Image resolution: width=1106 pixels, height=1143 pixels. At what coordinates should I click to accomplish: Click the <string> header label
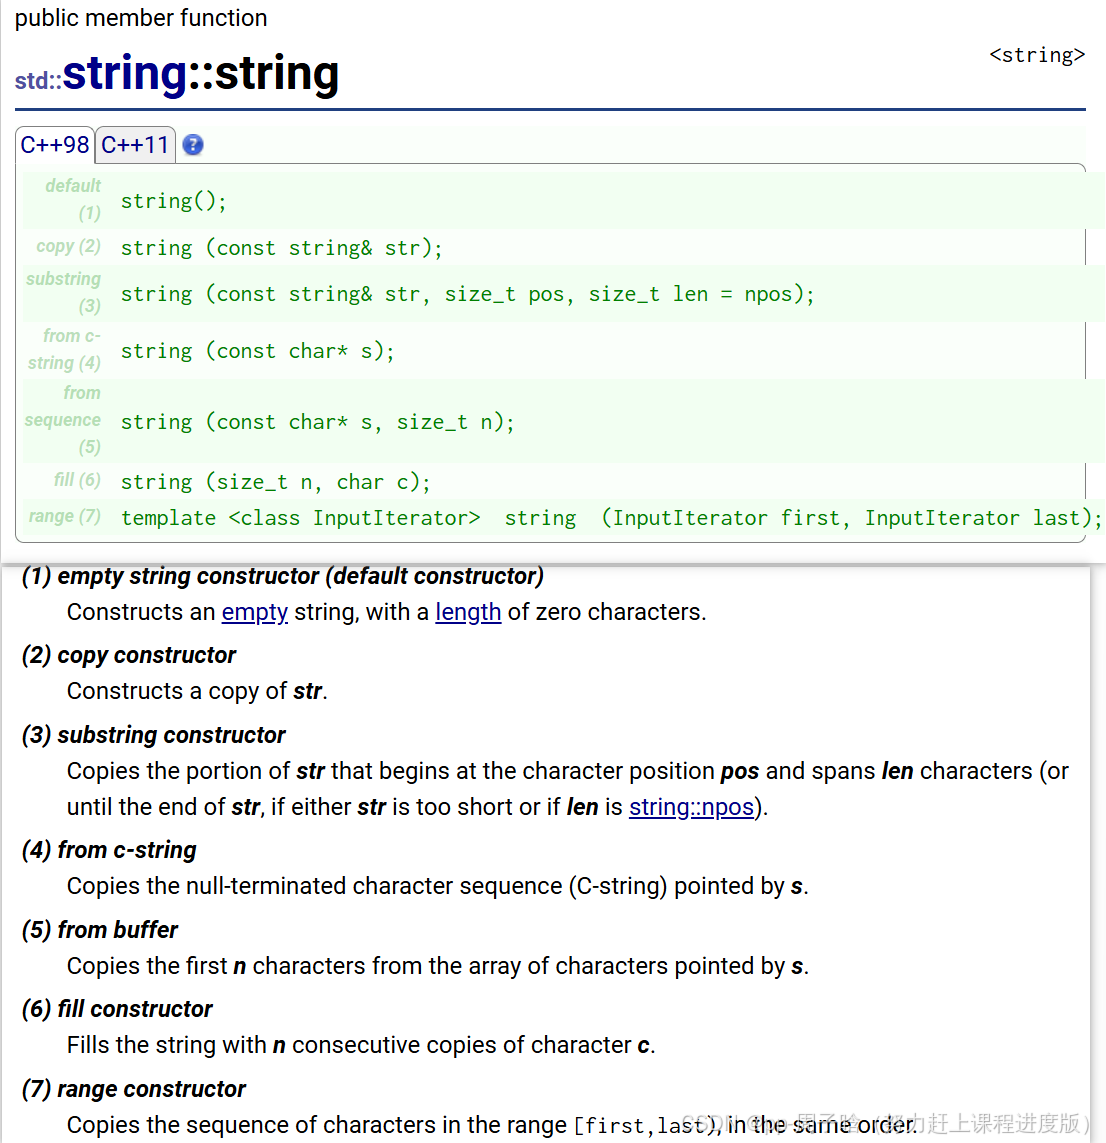click(1037, 55)
